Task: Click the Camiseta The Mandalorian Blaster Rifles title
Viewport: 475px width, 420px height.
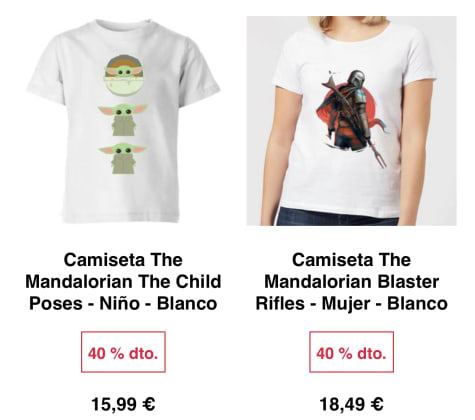Action: point(351,282)
